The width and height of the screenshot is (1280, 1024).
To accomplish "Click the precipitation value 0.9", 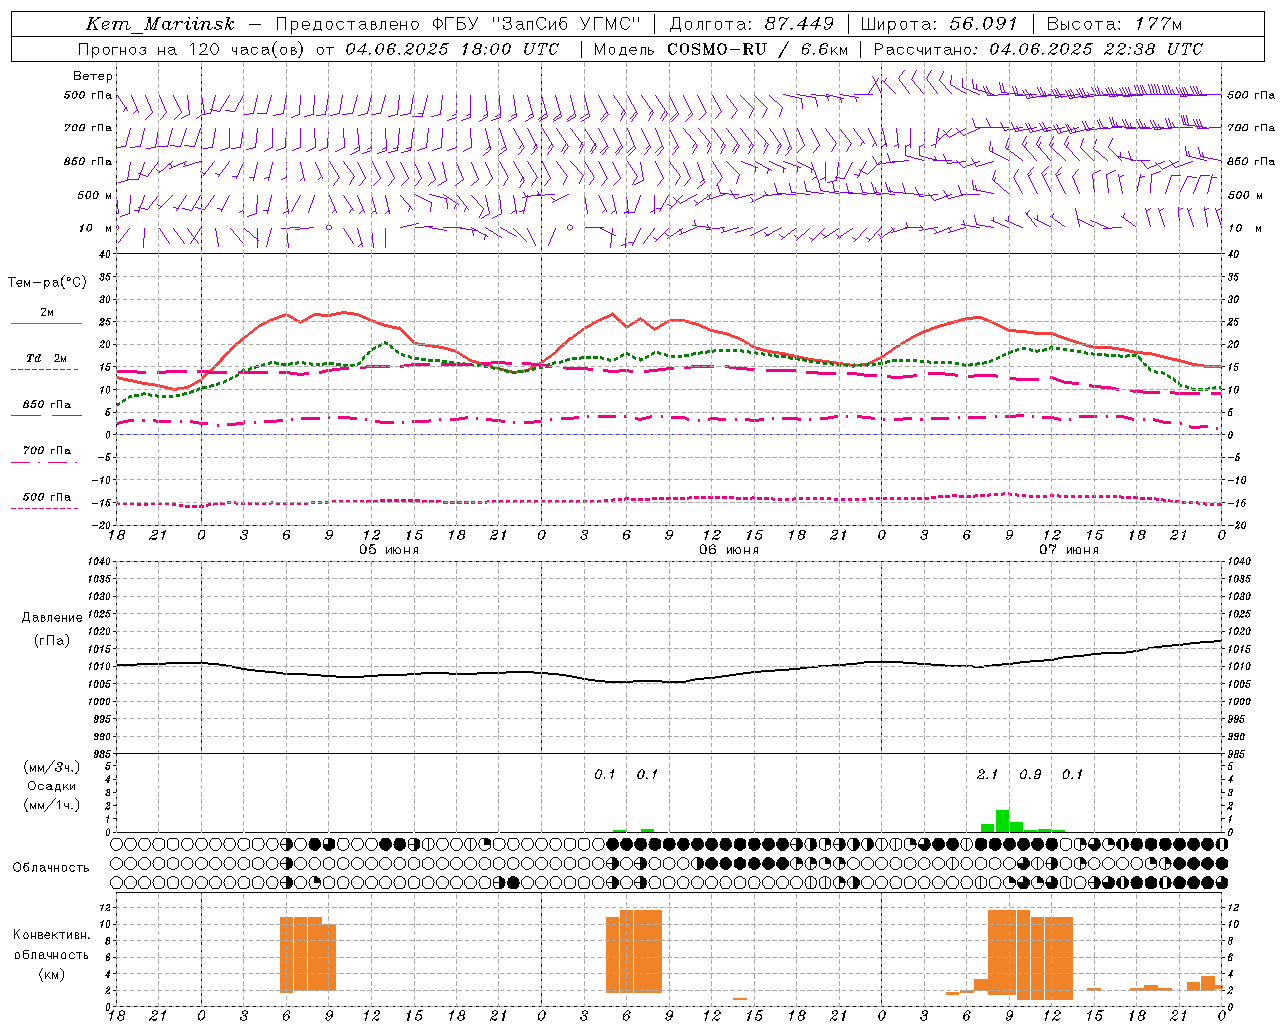I will (x=1030, y=775).
